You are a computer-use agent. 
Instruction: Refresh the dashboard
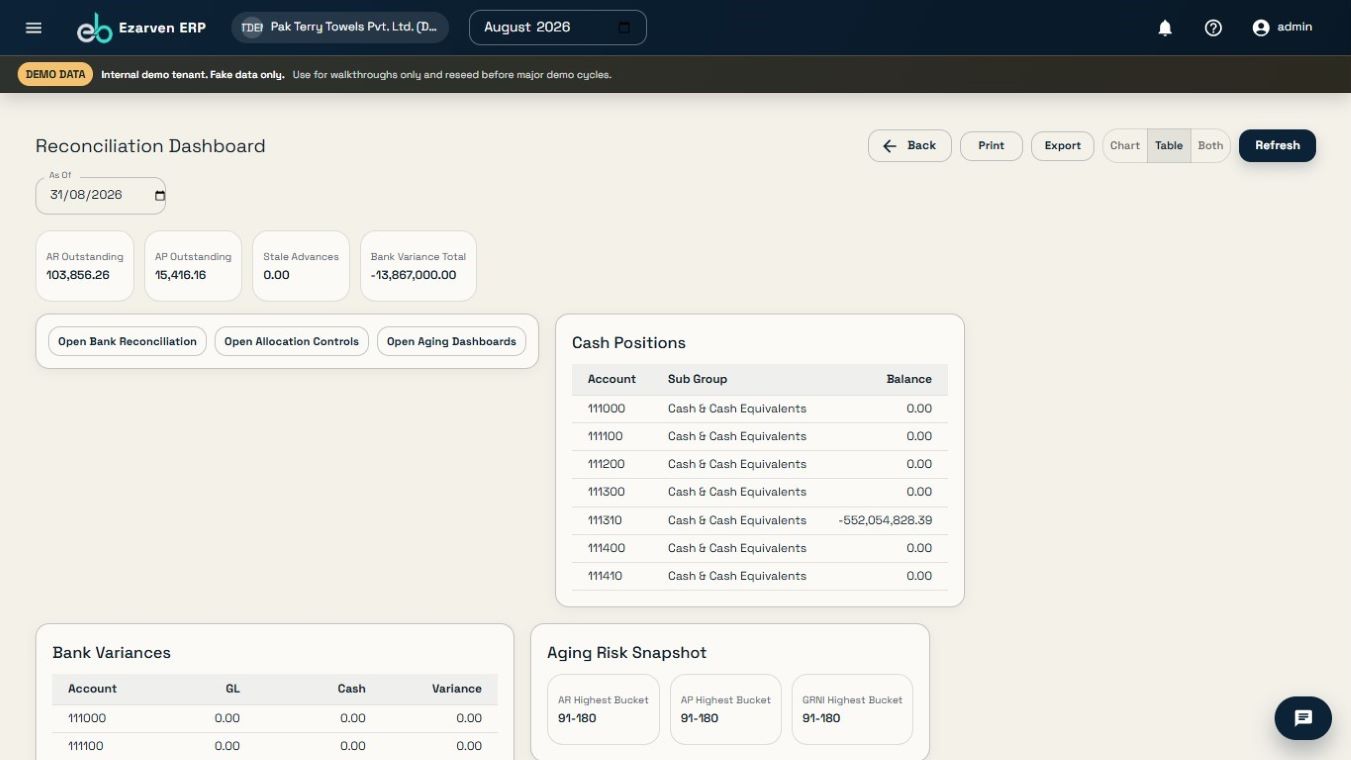[1277, 146]
